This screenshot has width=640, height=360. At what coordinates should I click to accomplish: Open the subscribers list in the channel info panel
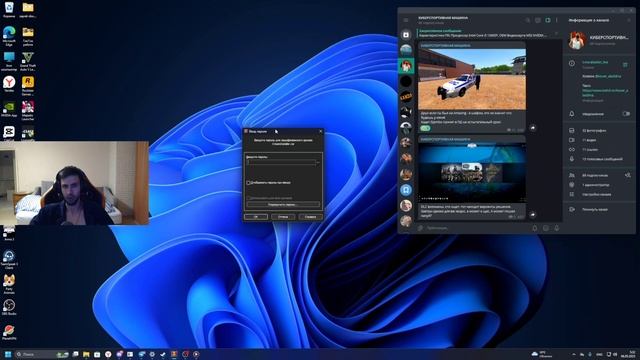(x=594, y=175)
